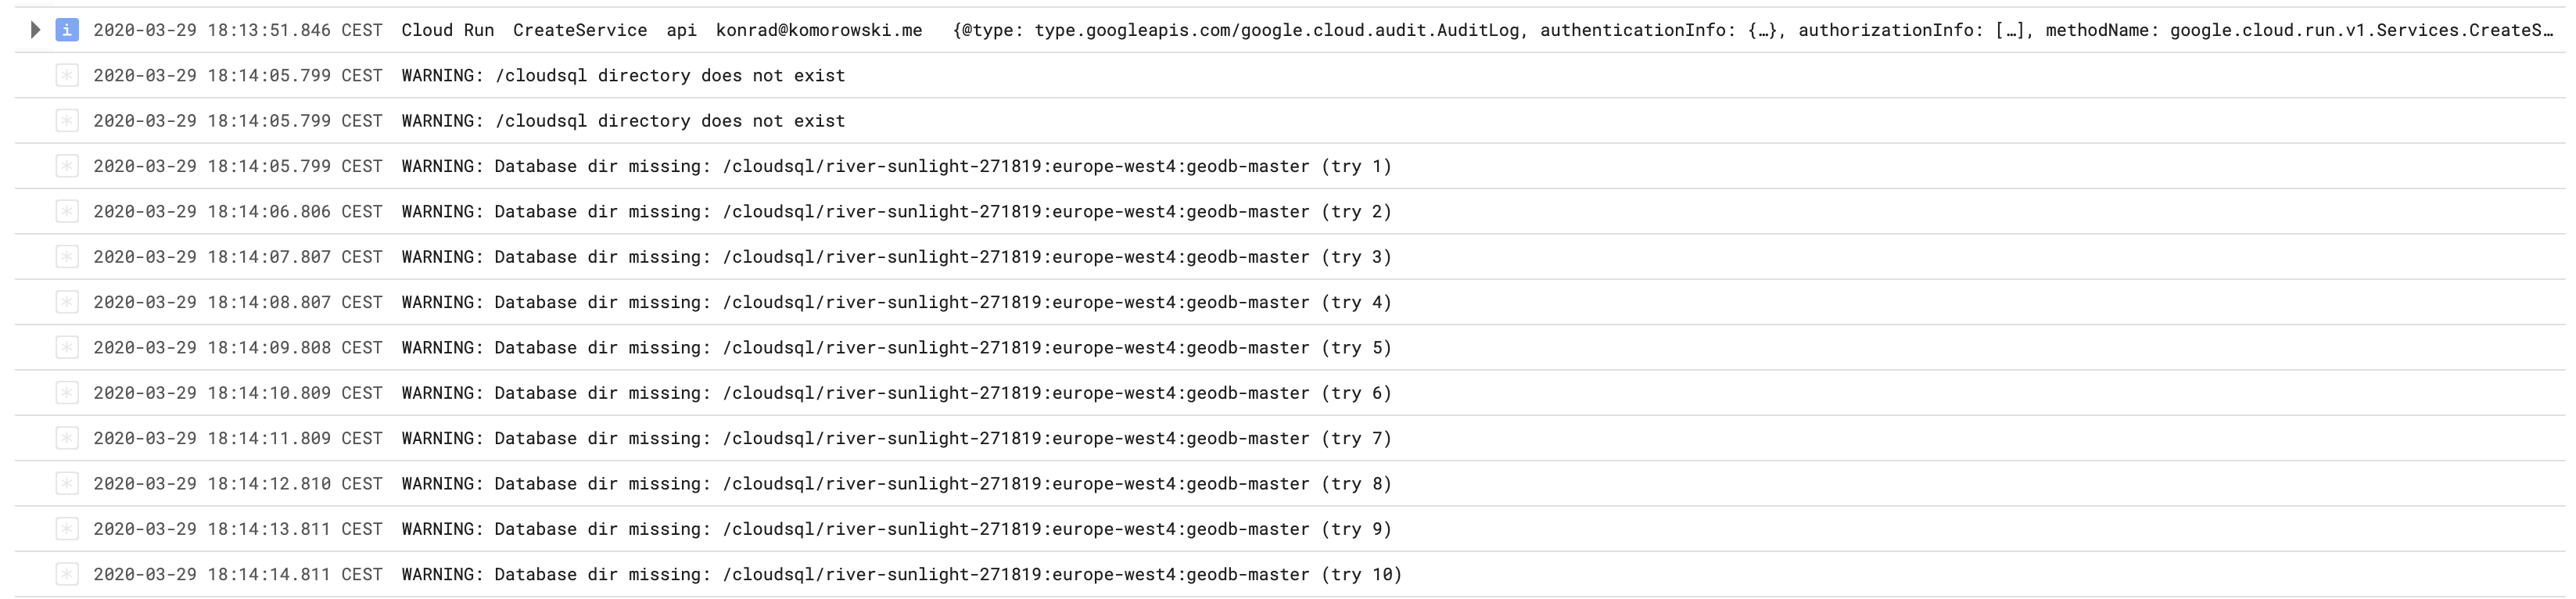
Task: Click severity icon of try 8 row
Action: (x=67, y=483)
